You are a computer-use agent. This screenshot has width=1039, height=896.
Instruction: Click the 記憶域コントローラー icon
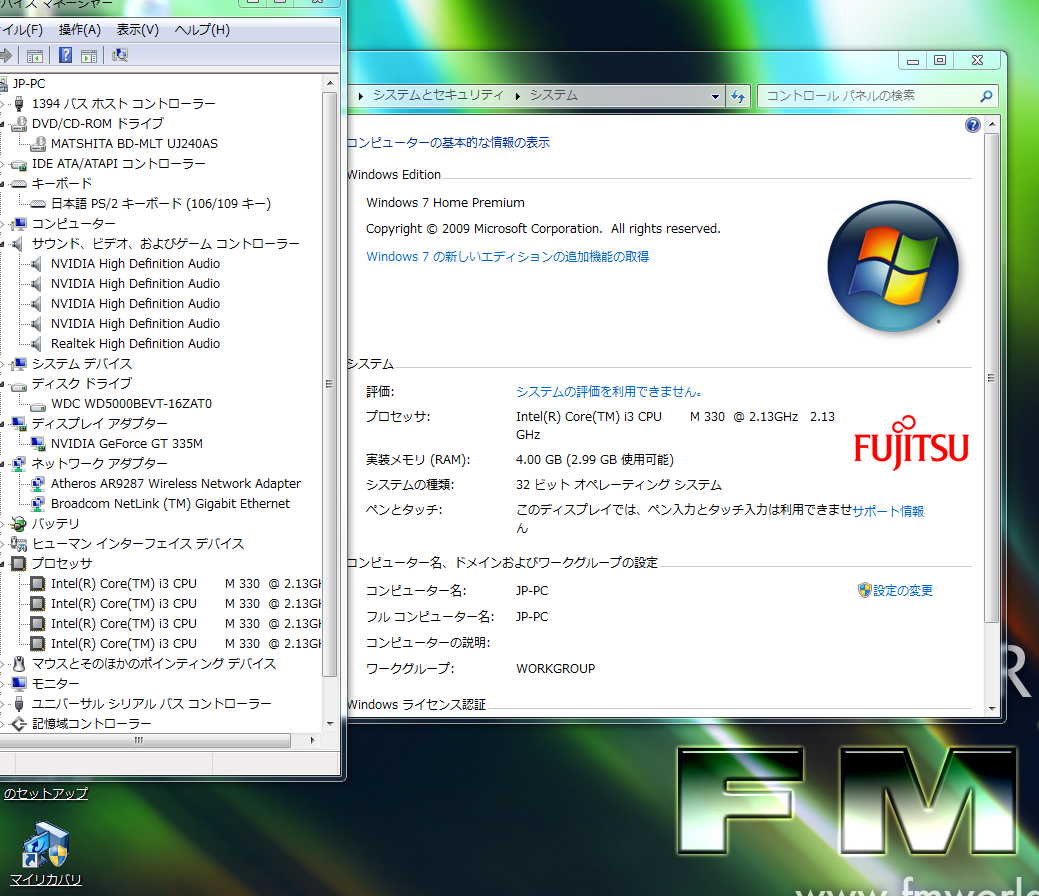point(19,724)
